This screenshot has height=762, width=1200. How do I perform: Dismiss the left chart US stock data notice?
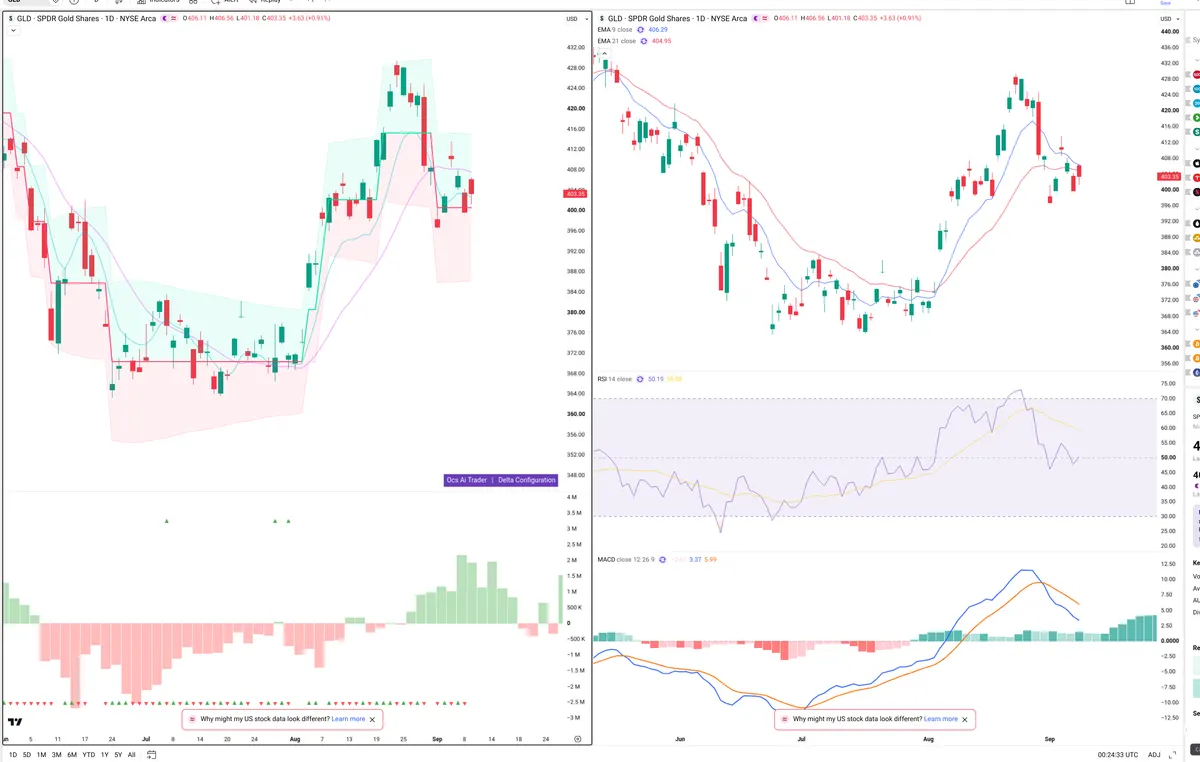pyautogui.click(x=373, y=719)
